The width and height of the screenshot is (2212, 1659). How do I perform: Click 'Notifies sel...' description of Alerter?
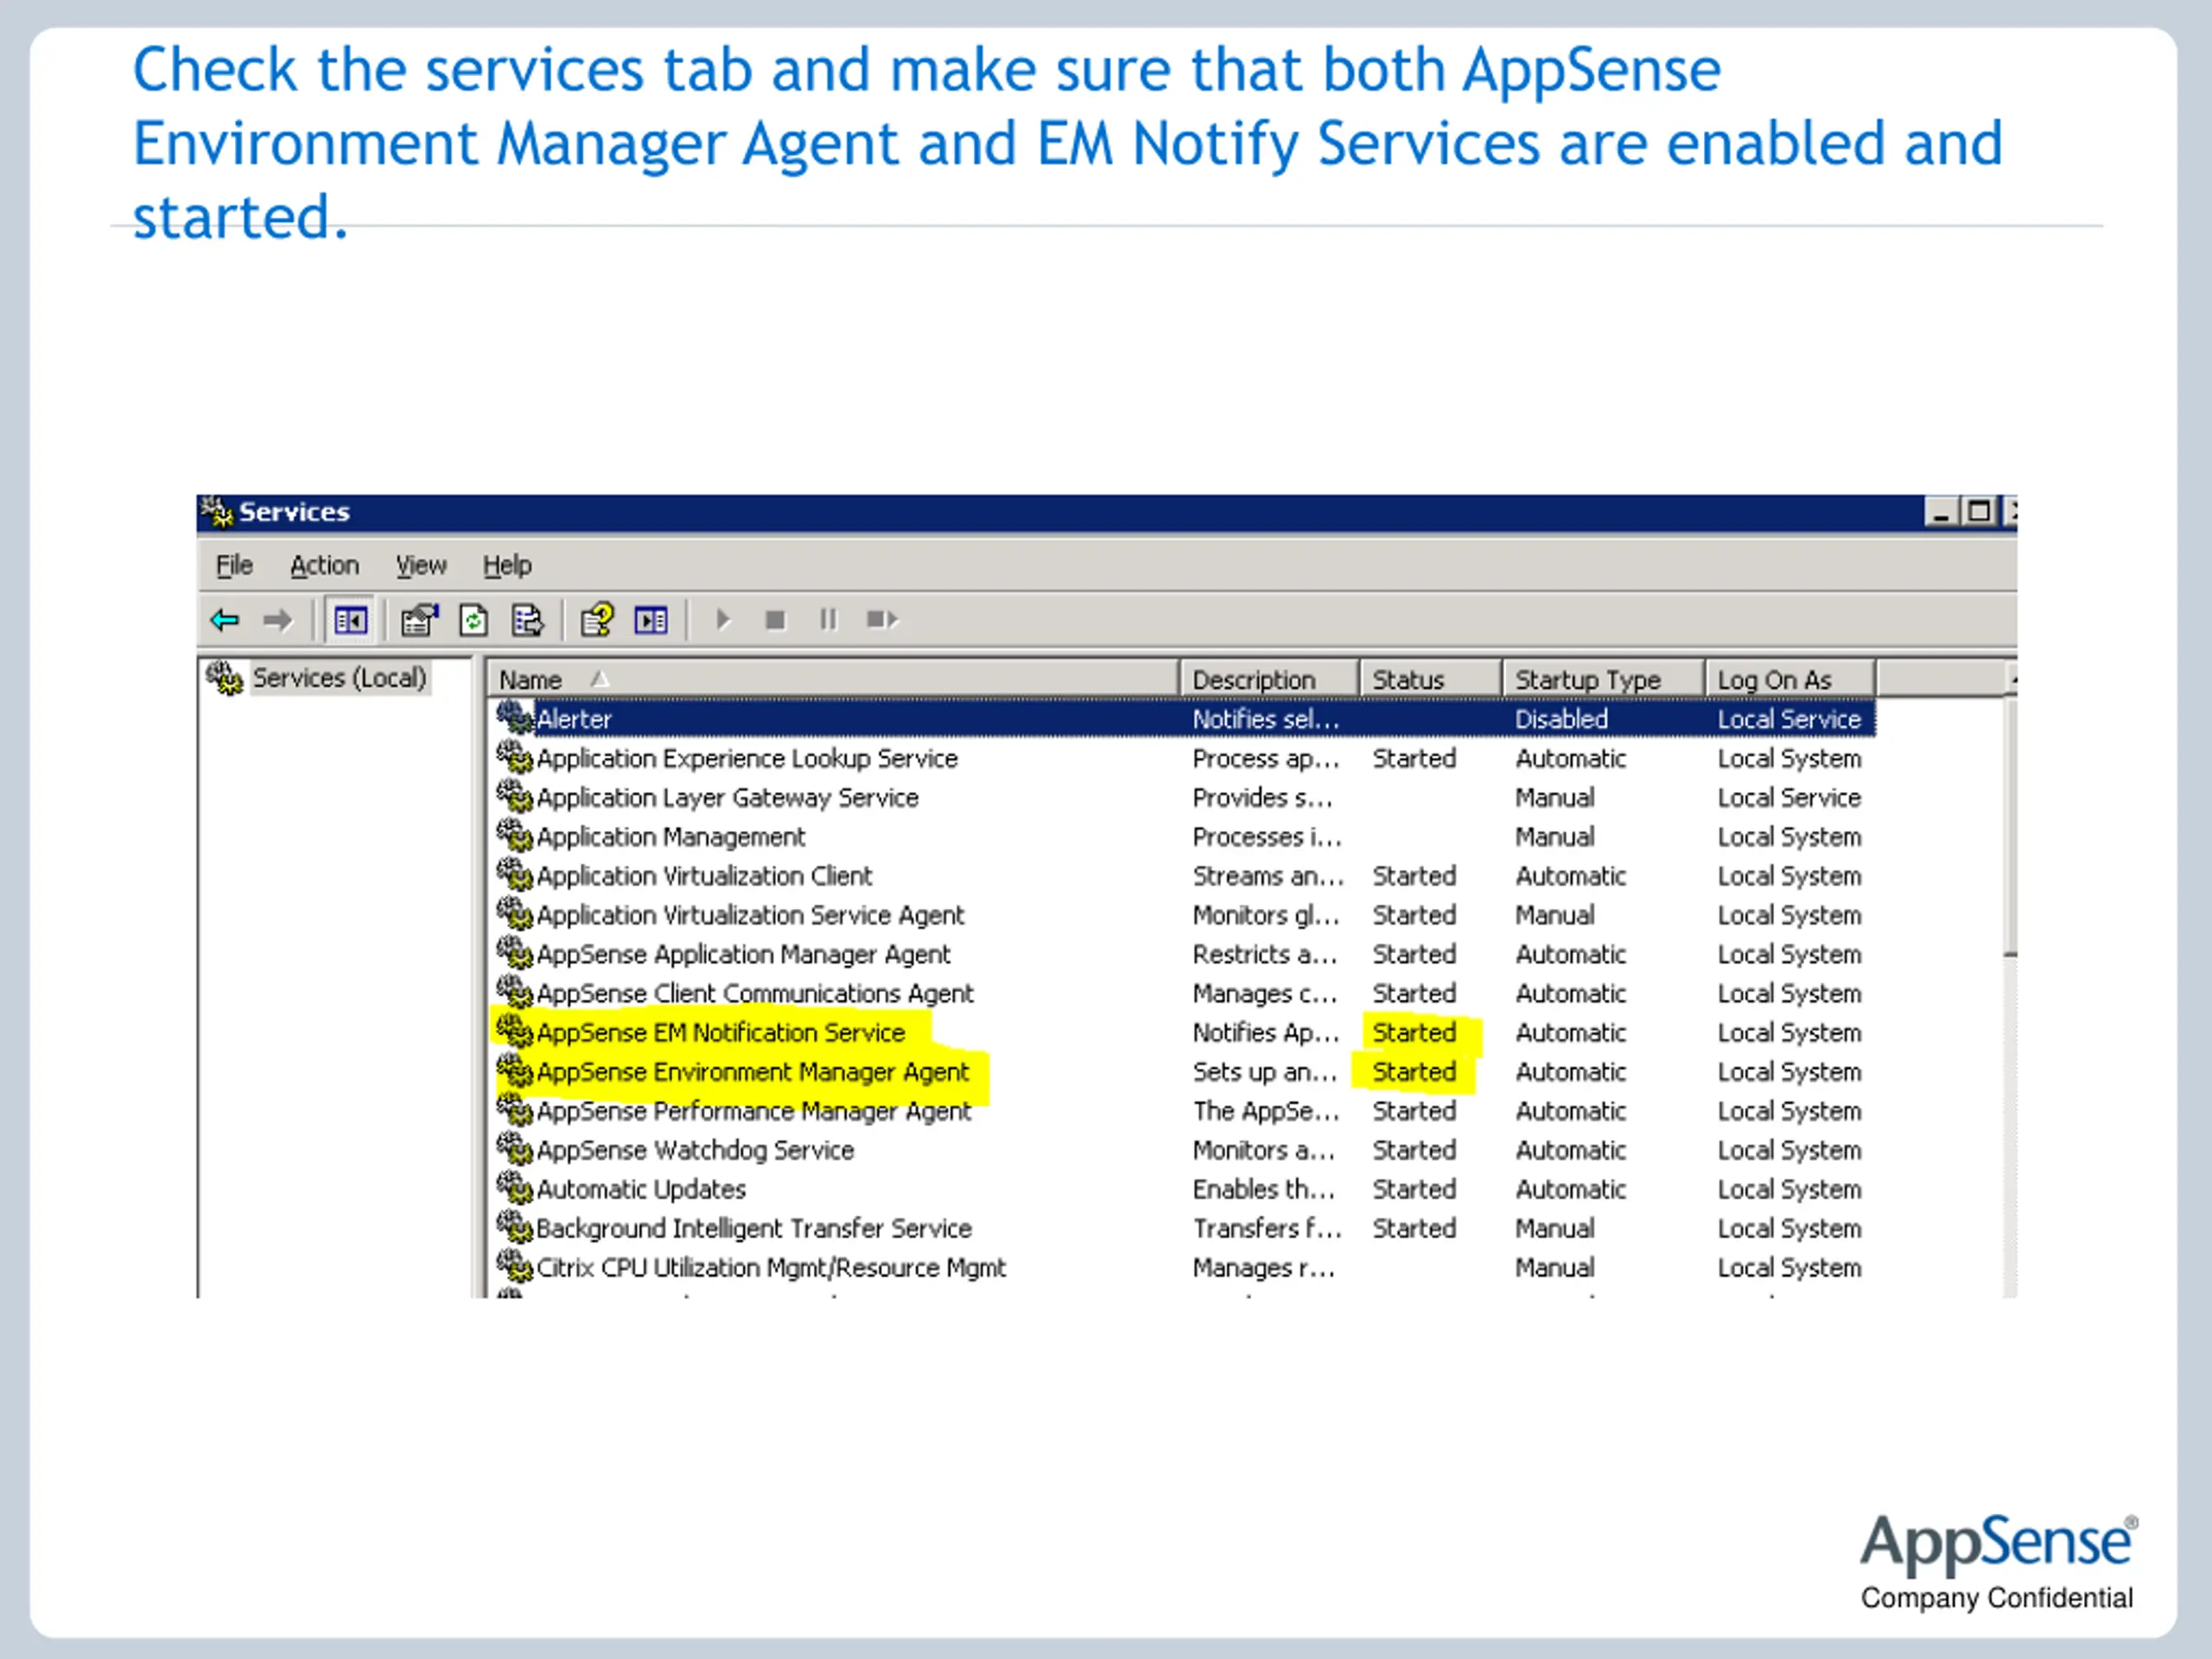tap(1266, 719)
